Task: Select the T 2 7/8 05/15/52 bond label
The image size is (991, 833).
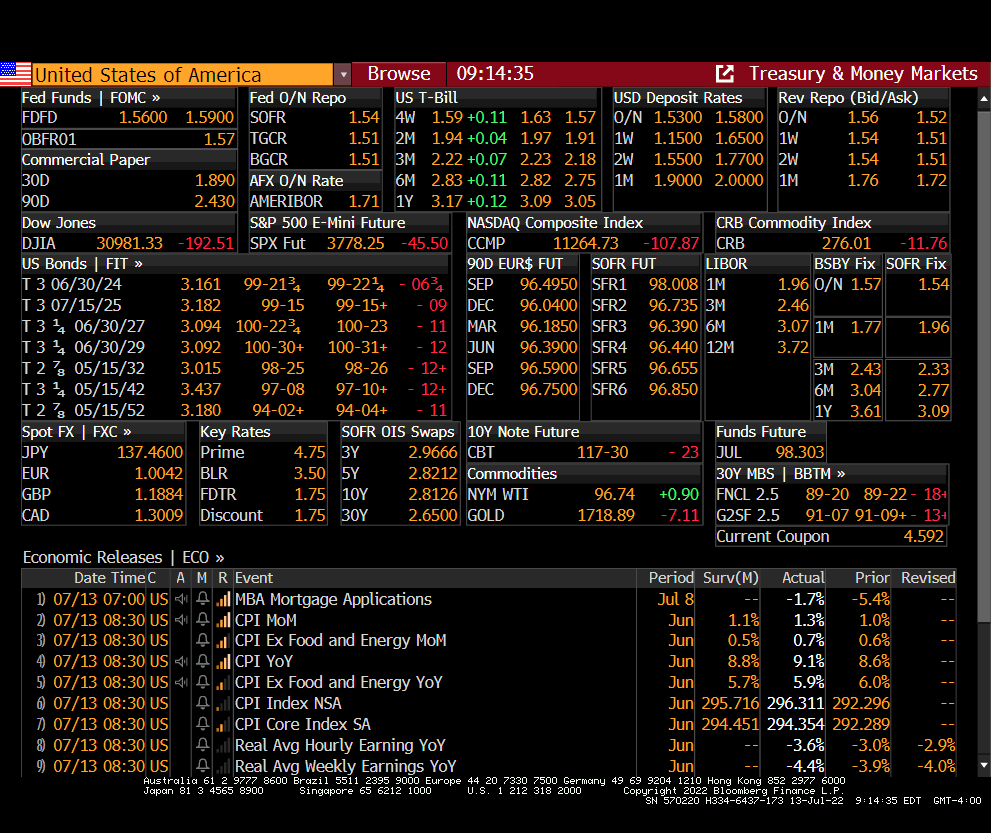Action: (83, 410)
